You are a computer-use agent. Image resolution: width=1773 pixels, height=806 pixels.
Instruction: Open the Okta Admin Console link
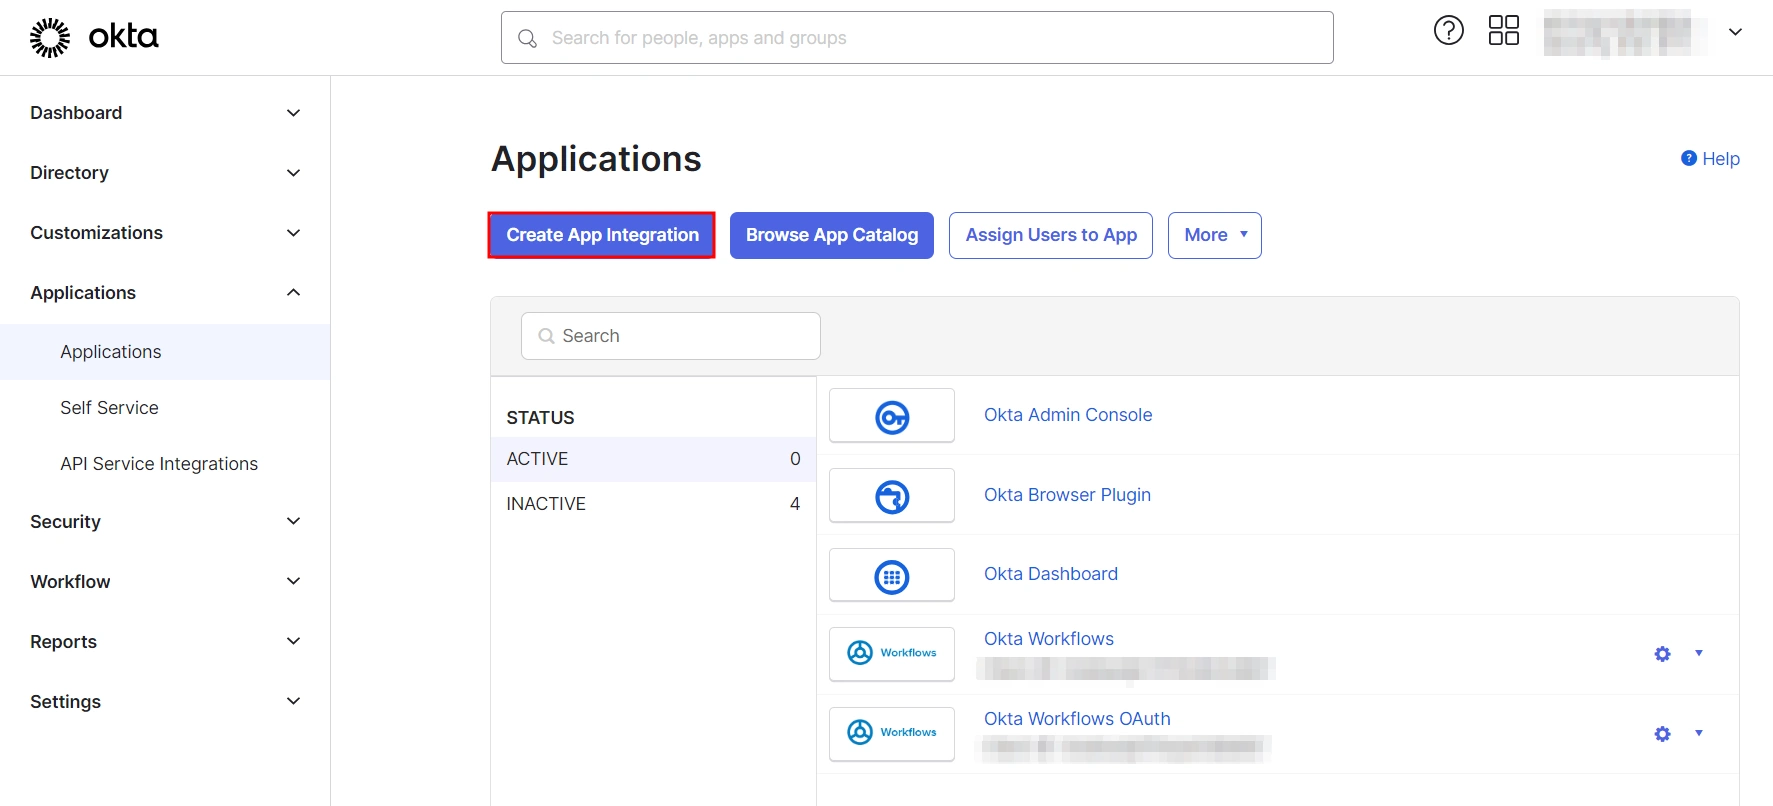pos(1067,415)
